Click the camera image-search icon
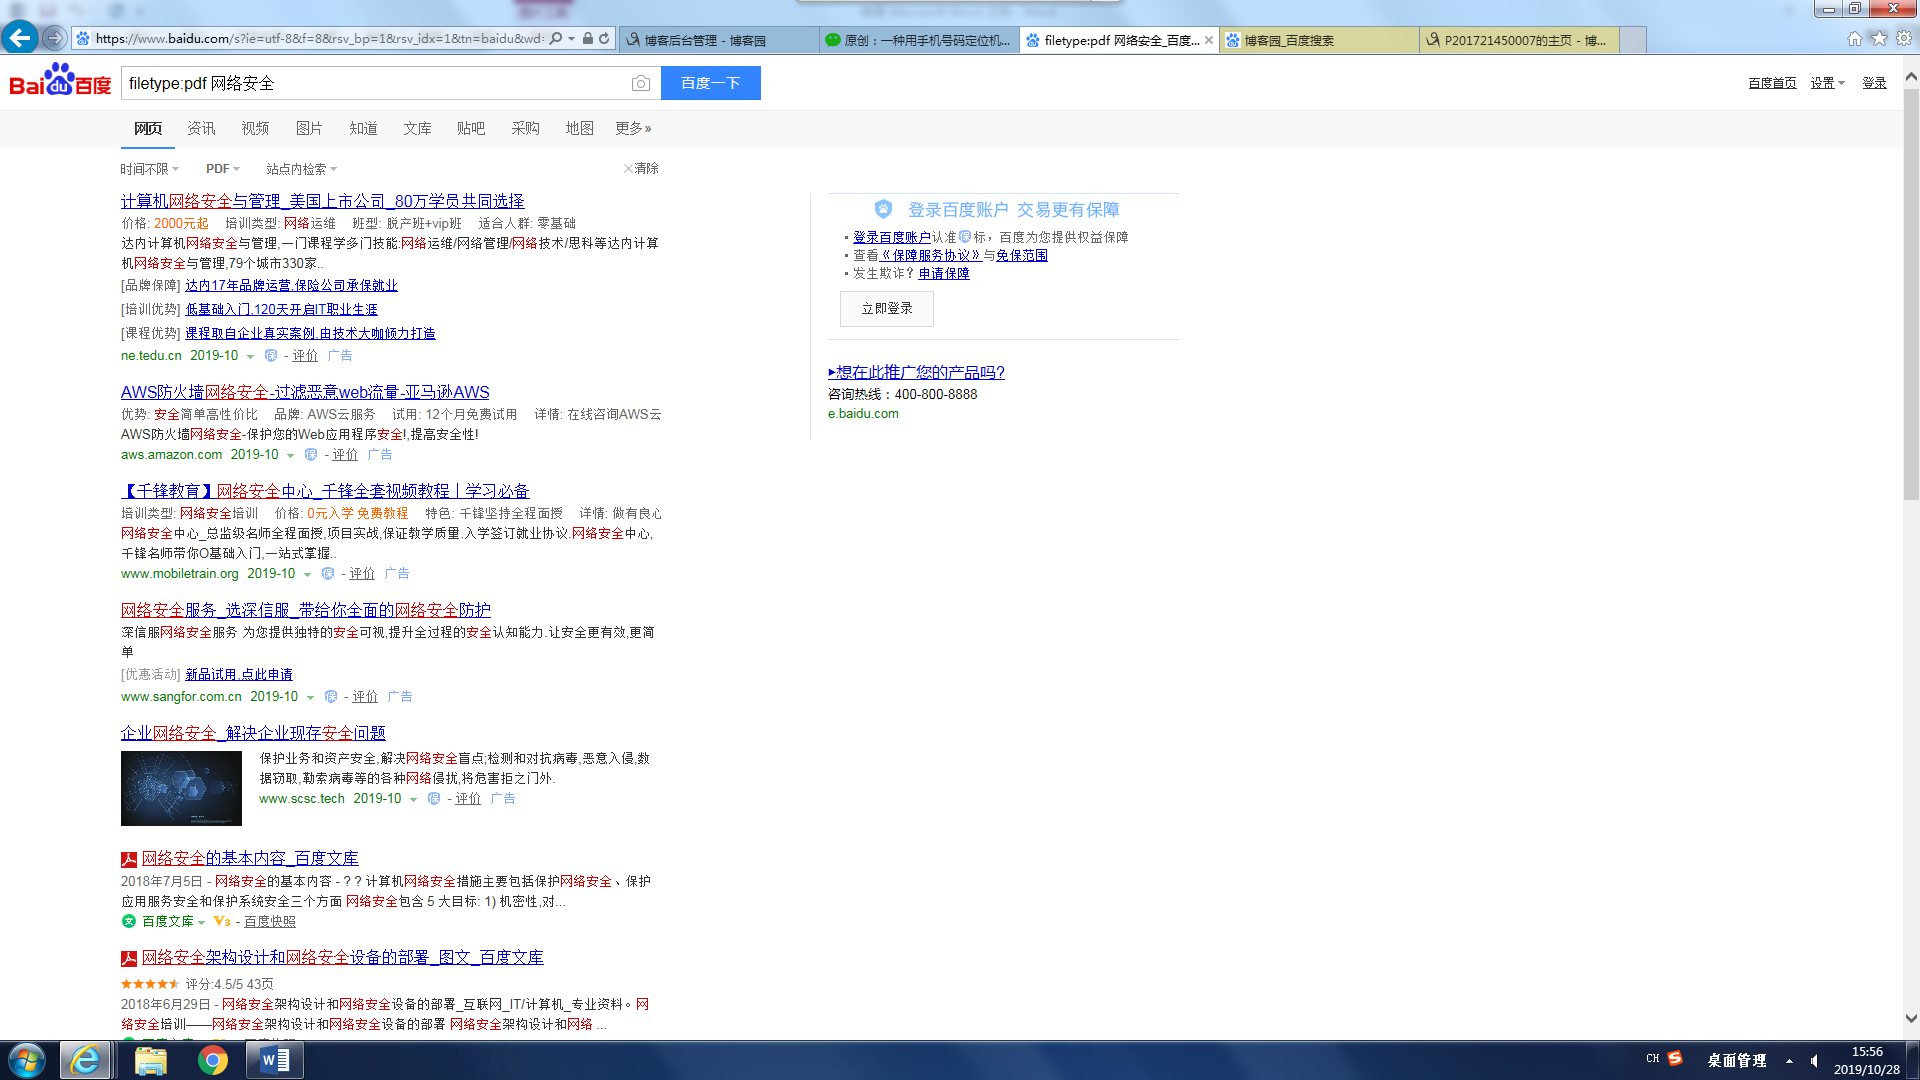1920x1080 pixels. (640, 84)
